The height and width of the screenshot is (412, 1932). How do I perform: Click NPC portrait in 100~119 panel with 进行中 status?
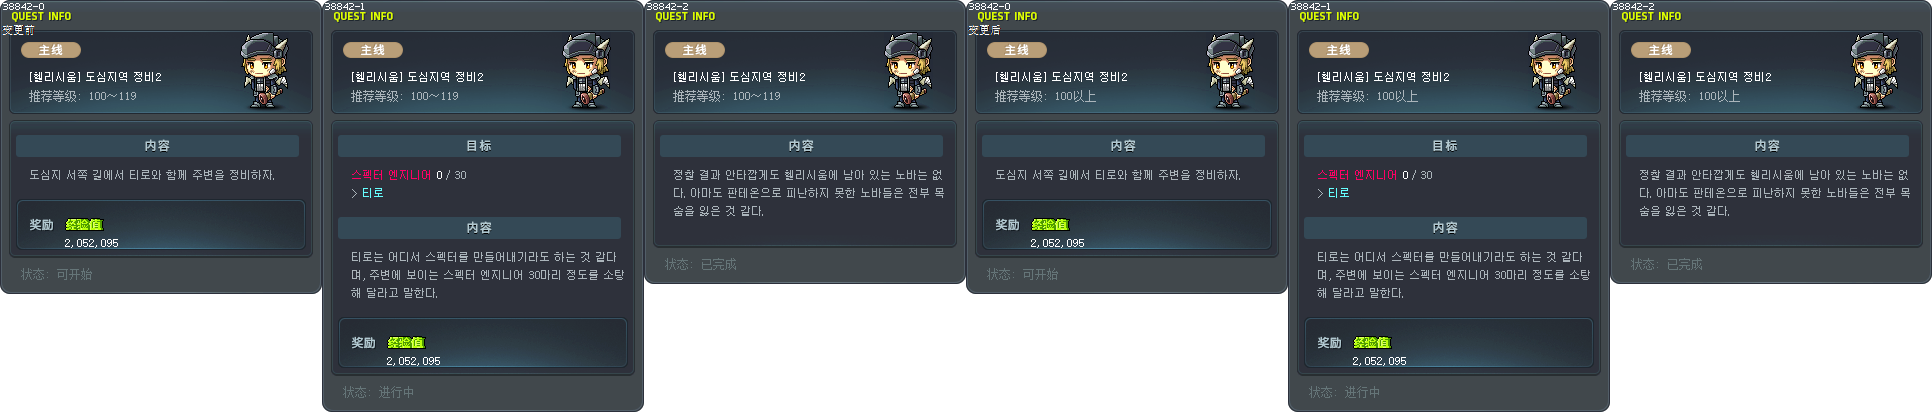[586, 71]
